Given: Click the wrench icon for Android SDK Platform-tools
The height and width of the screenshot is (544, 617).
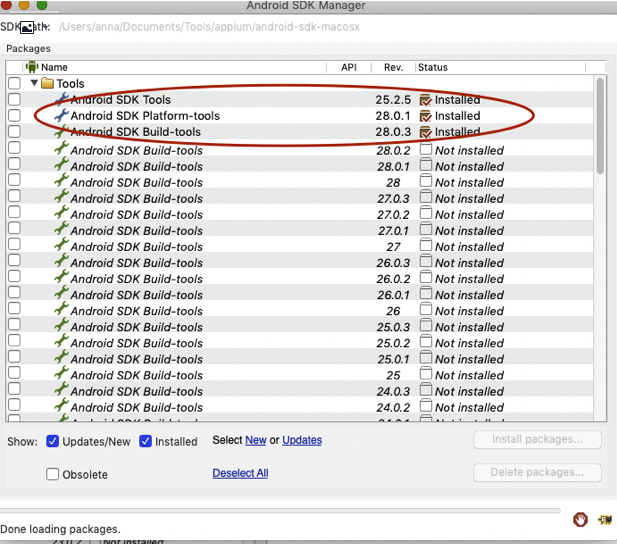Looking at the screenshot, I should [61, 115].
